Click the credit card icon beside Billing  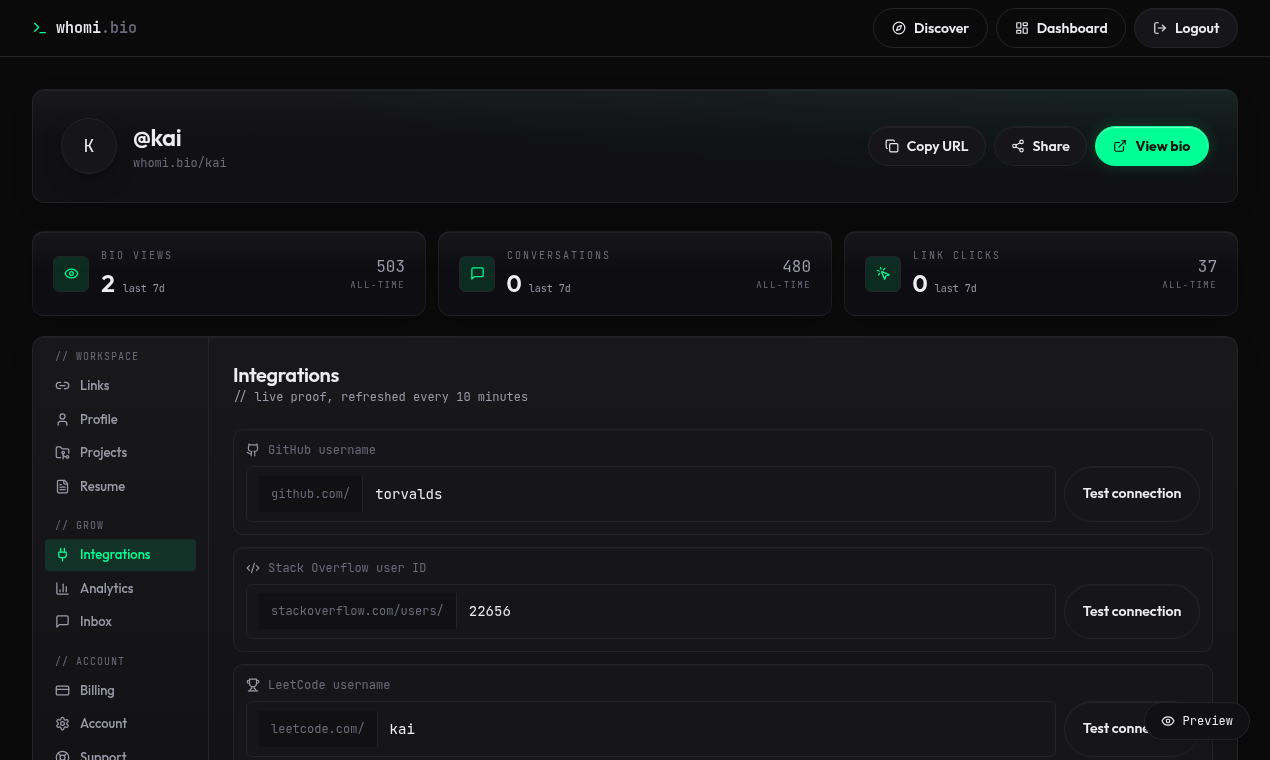(x=62, y=690)
